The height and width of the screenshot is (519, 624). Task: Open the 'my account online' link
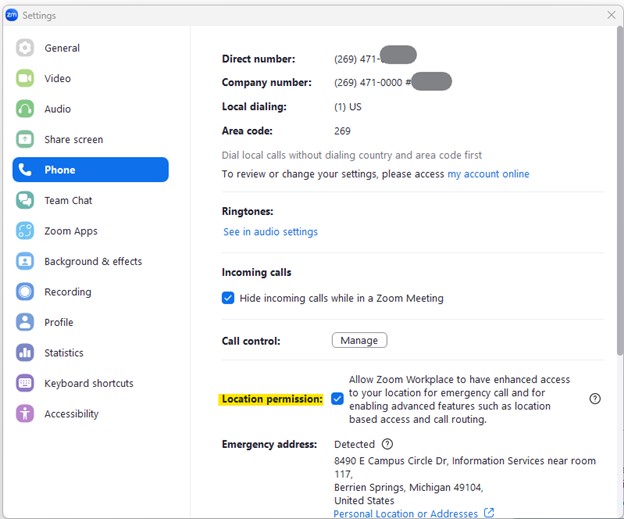click(488, 174)
